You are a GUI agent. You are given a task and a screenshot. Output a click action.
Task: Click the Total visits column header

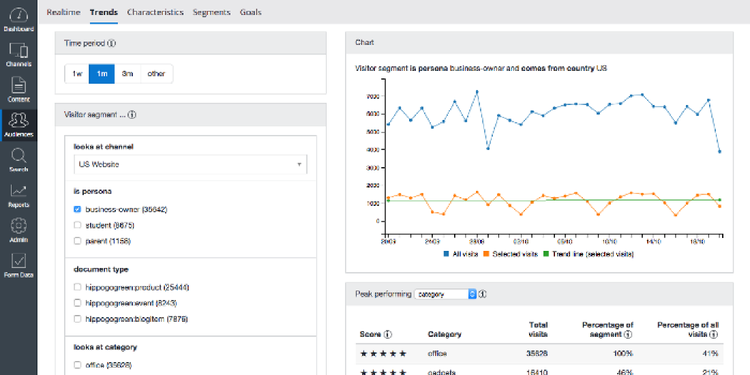click(x=538, y=330)
